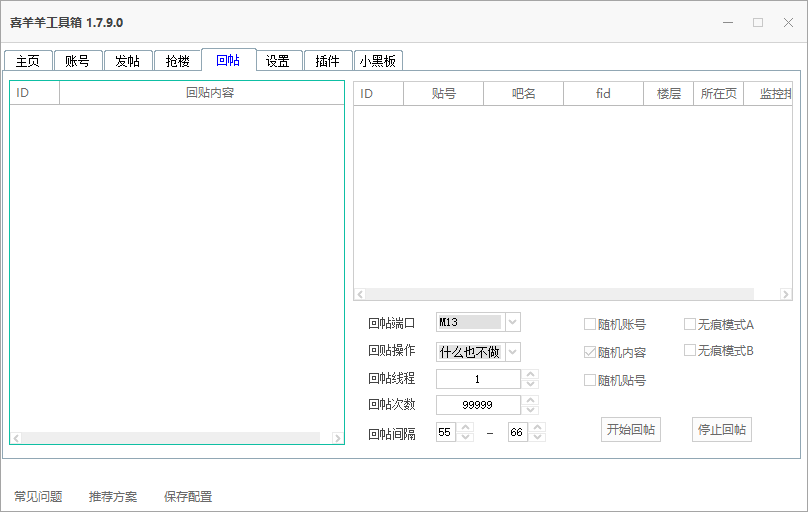Increase the minimum 回帖间隔 value (55)
This screenshot has width=808, height=512.
tap(465, 427)
